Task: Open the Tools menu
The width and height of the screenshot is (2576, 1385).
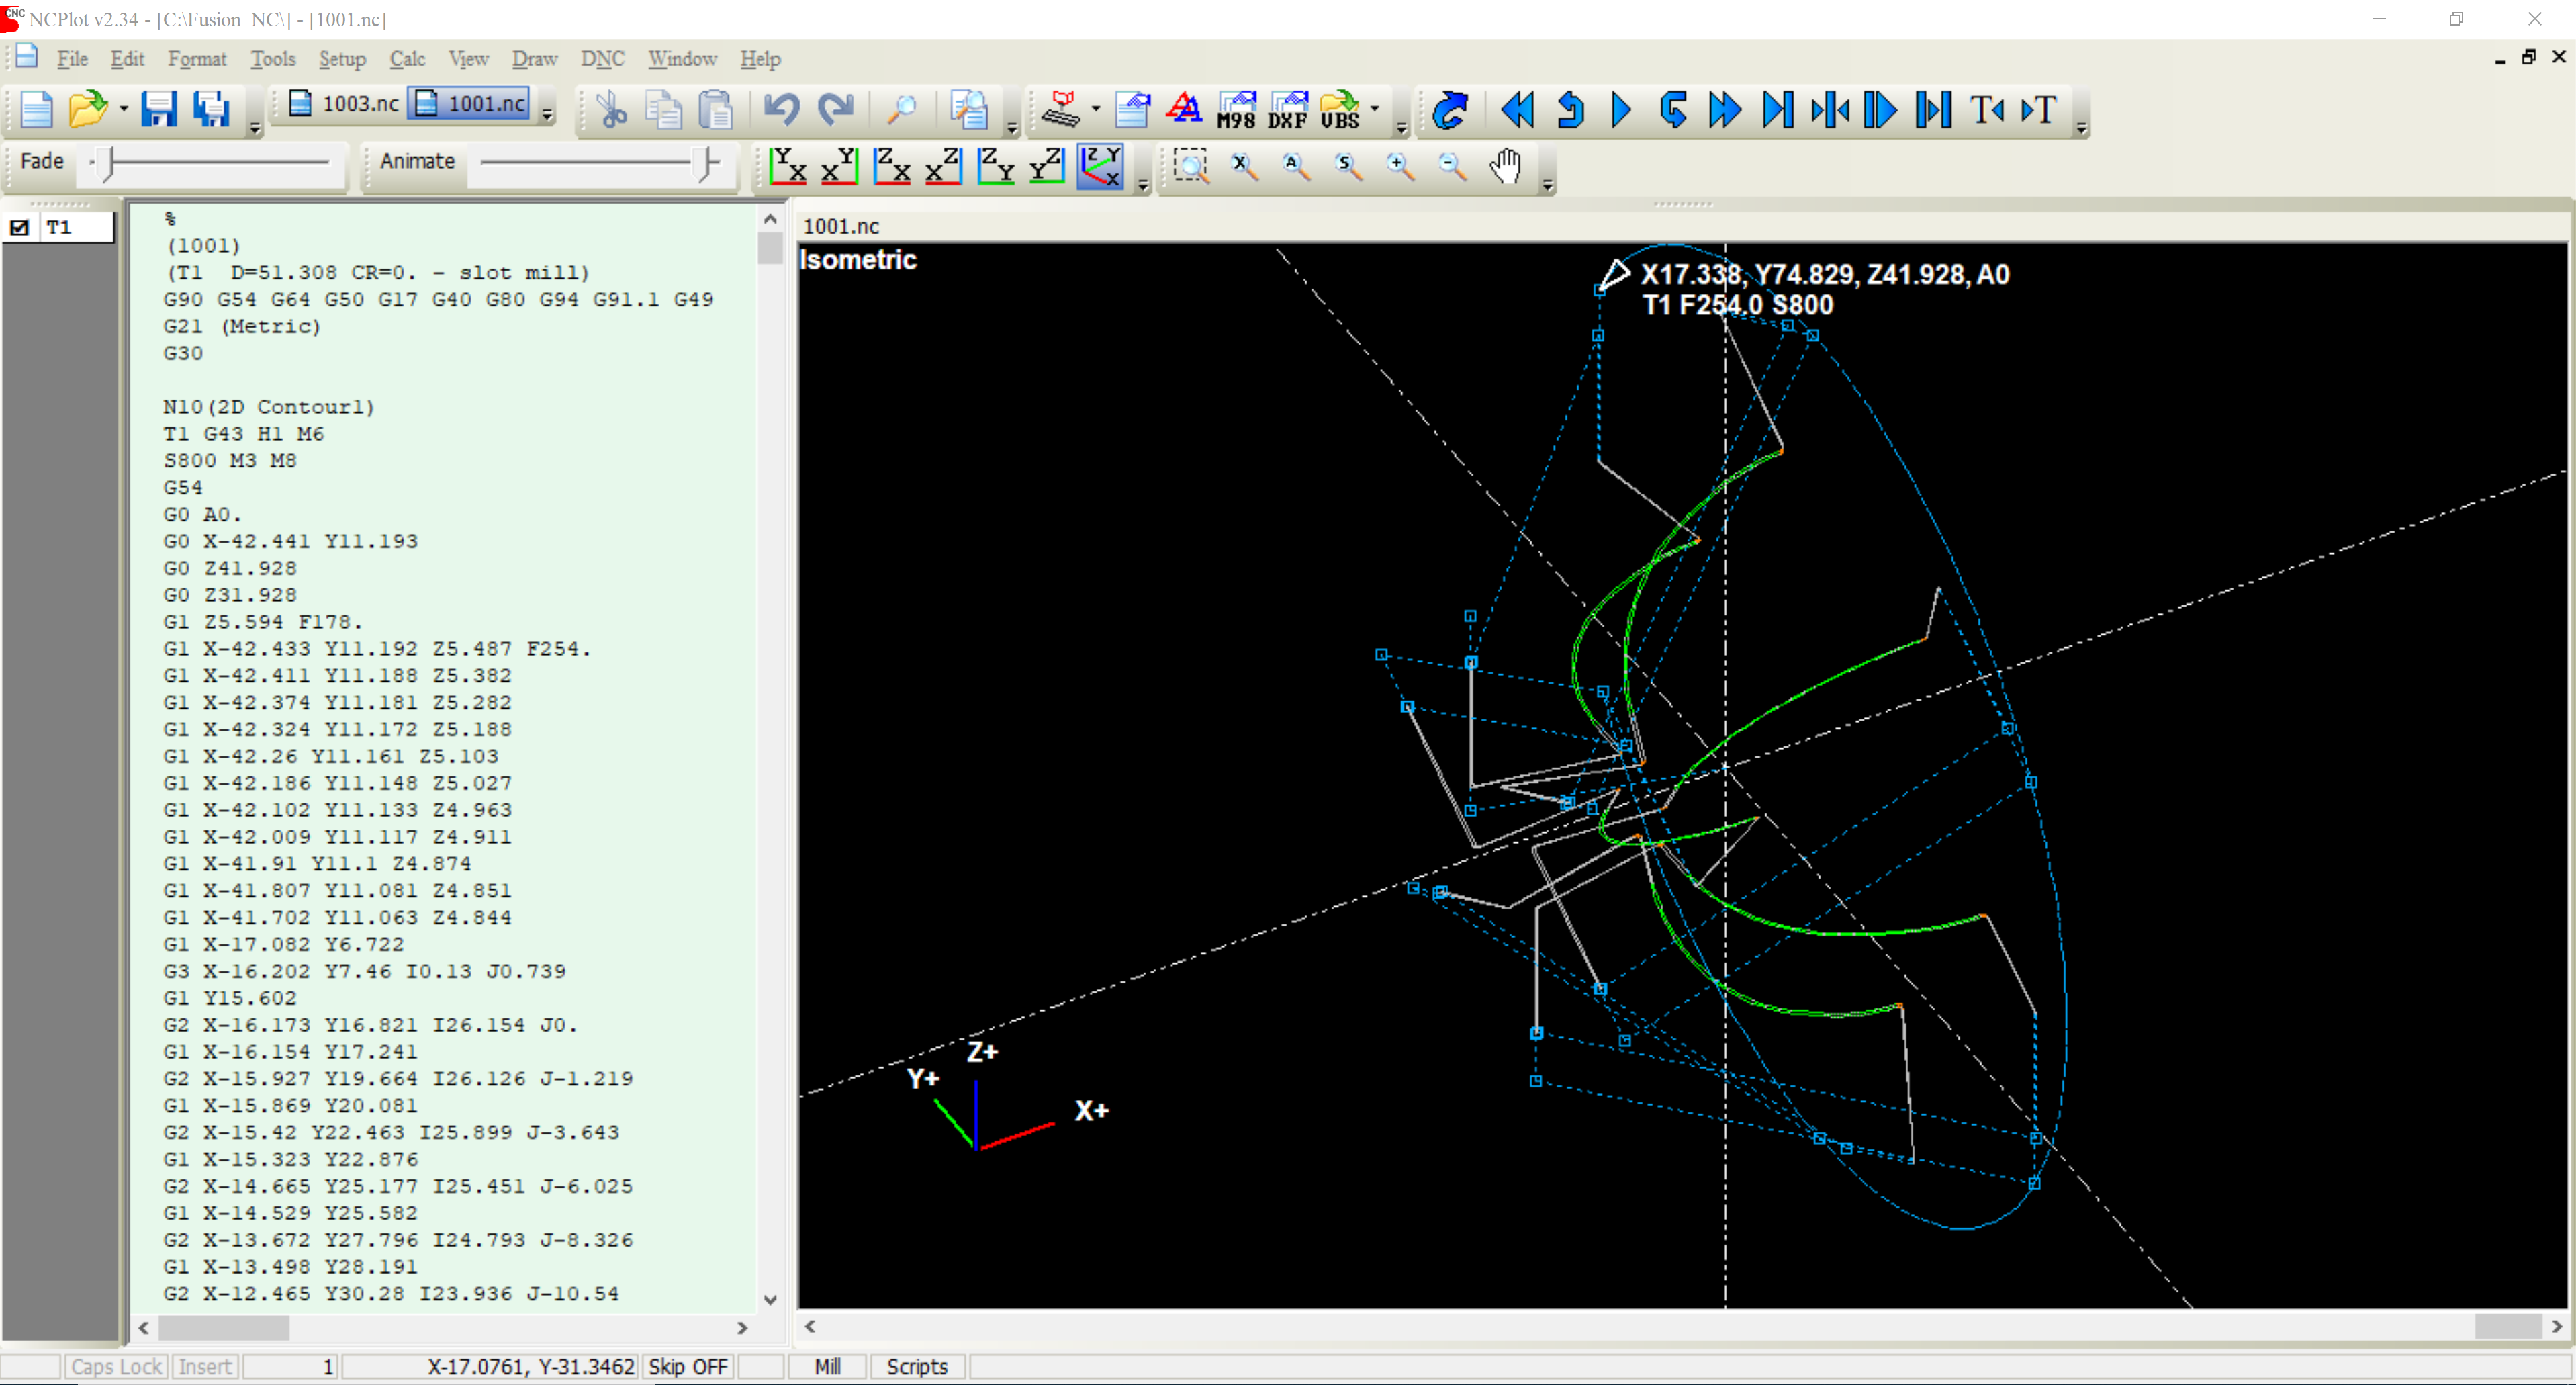Action: click(x=273, y=59)
